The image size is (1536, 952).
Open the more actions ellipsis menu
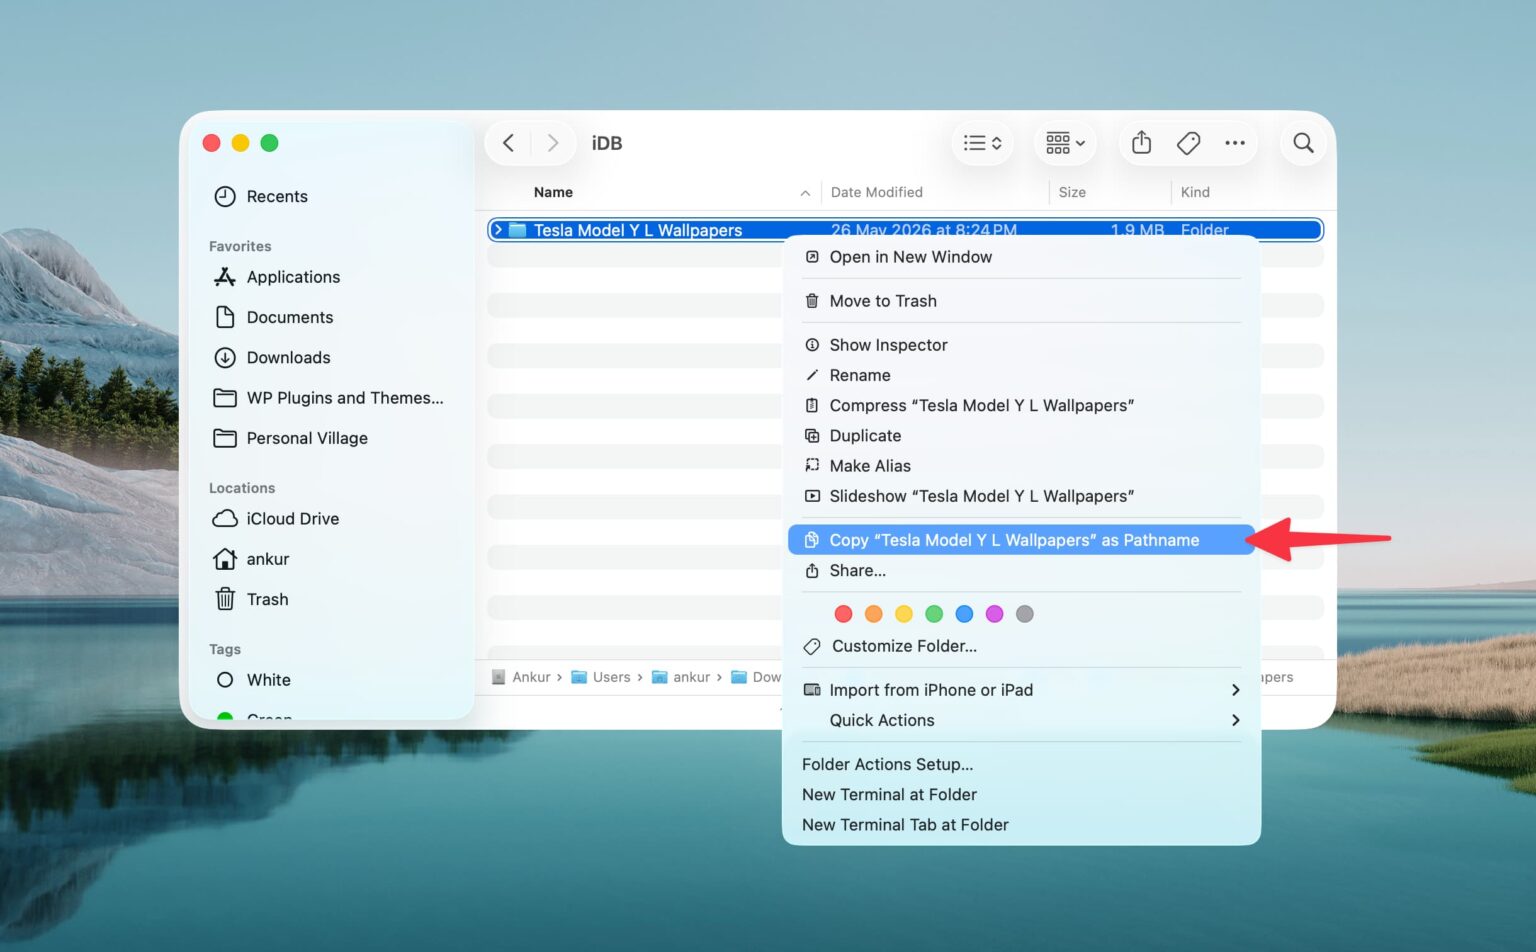[1235, 143]
